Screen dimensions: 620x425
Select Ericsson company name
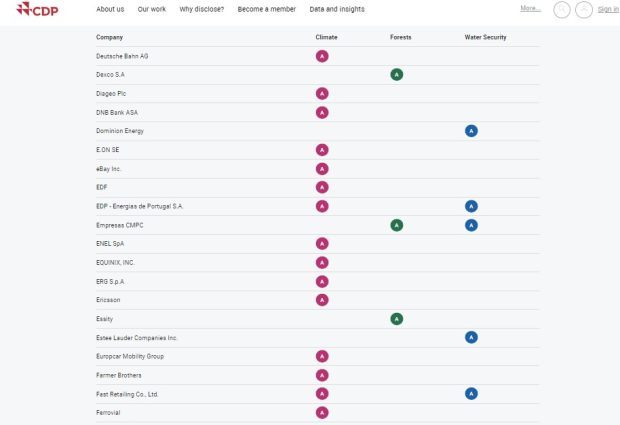pyautogui.click(x=108, y=300)
